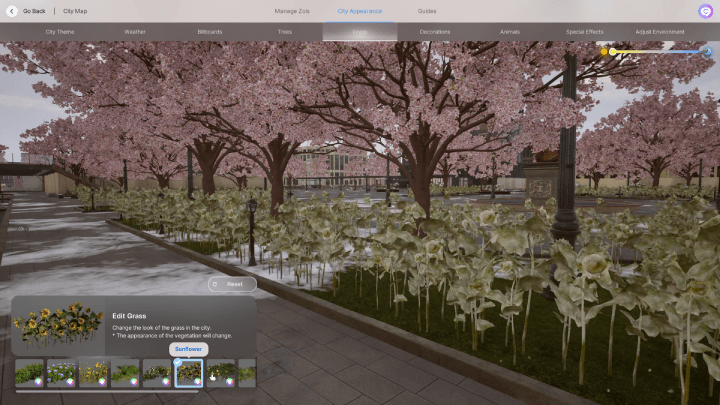Select the yellow wildflower grass thumbnail

[x=93, y=372]
